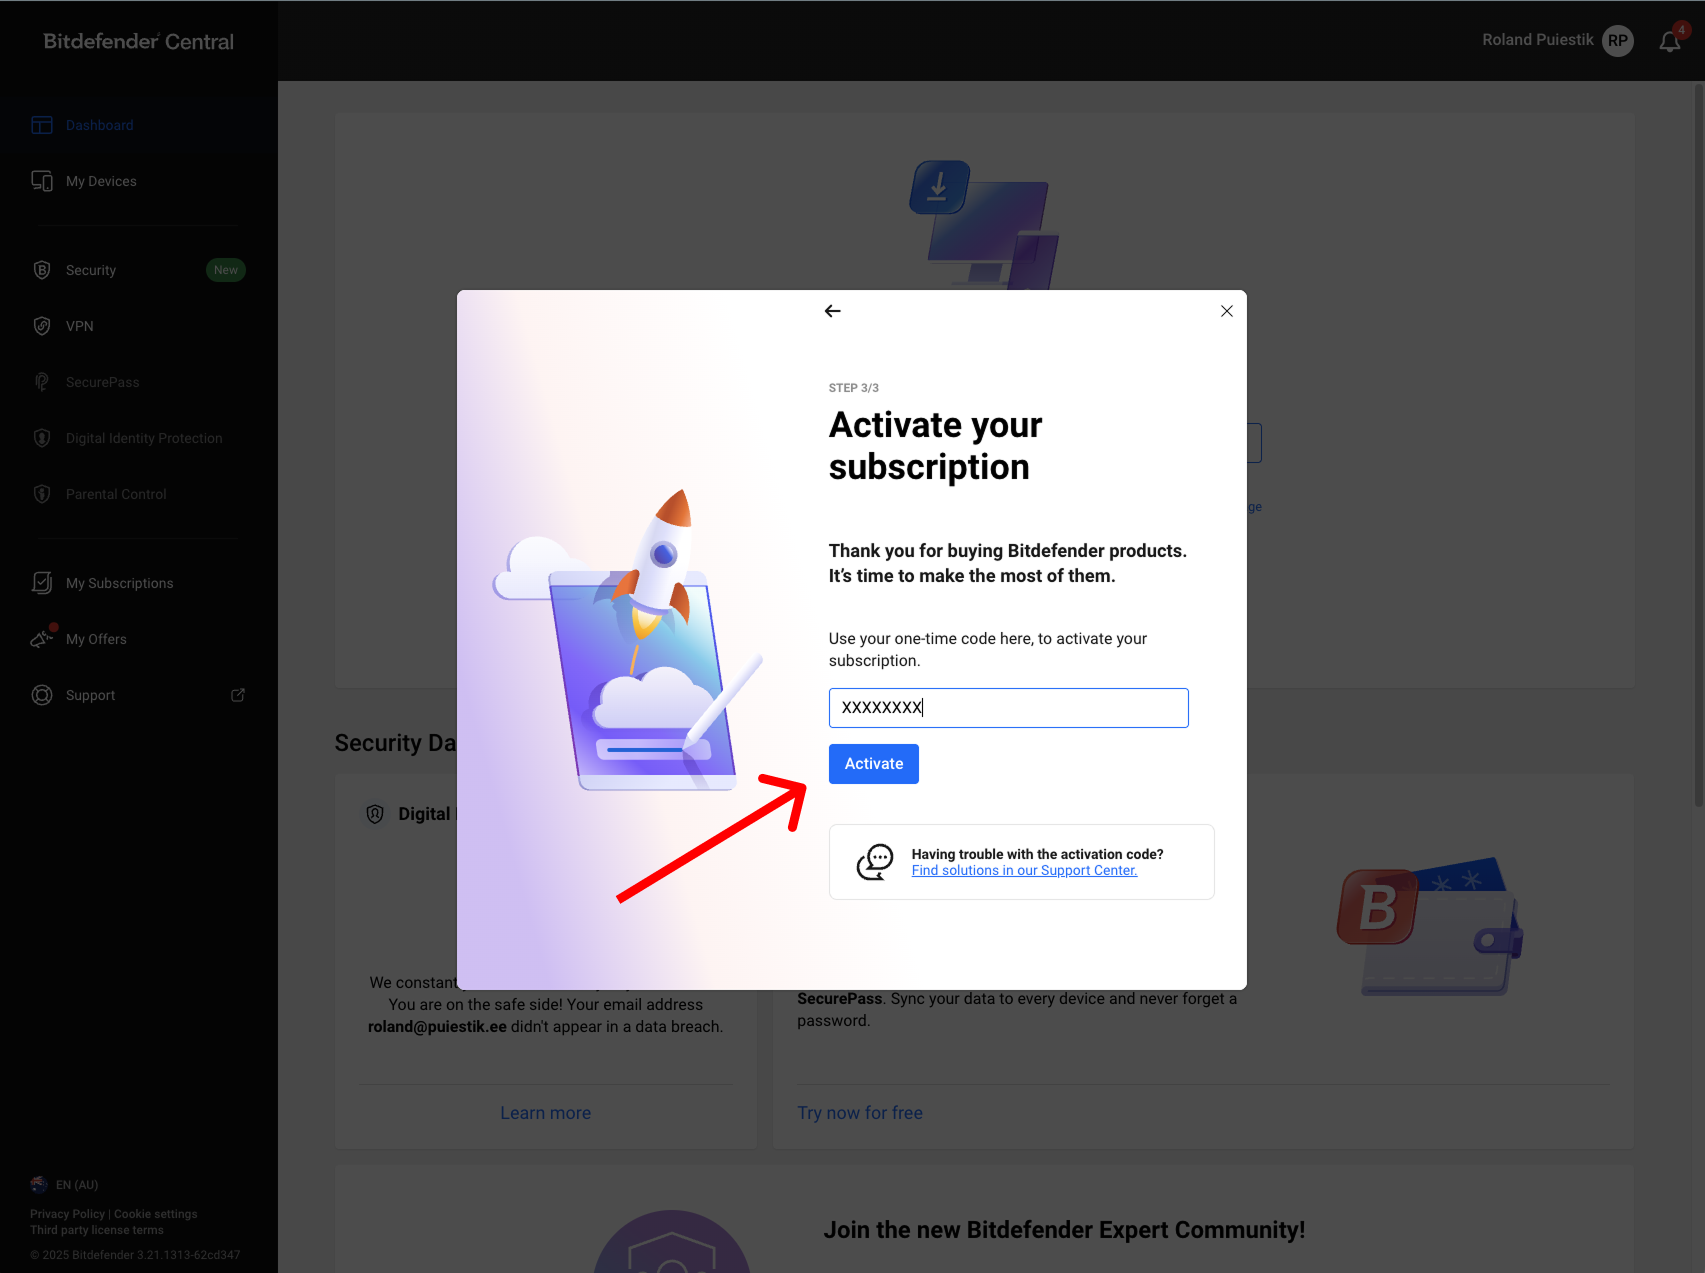
Task: Open the Find solutions in our Support Center link
Action: 1024,871
